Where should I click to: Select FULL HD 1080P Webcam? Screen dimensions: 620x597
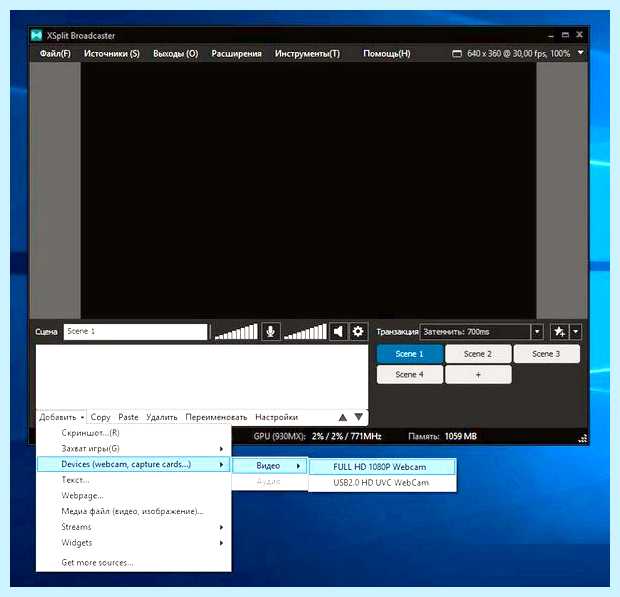(382, 467)
